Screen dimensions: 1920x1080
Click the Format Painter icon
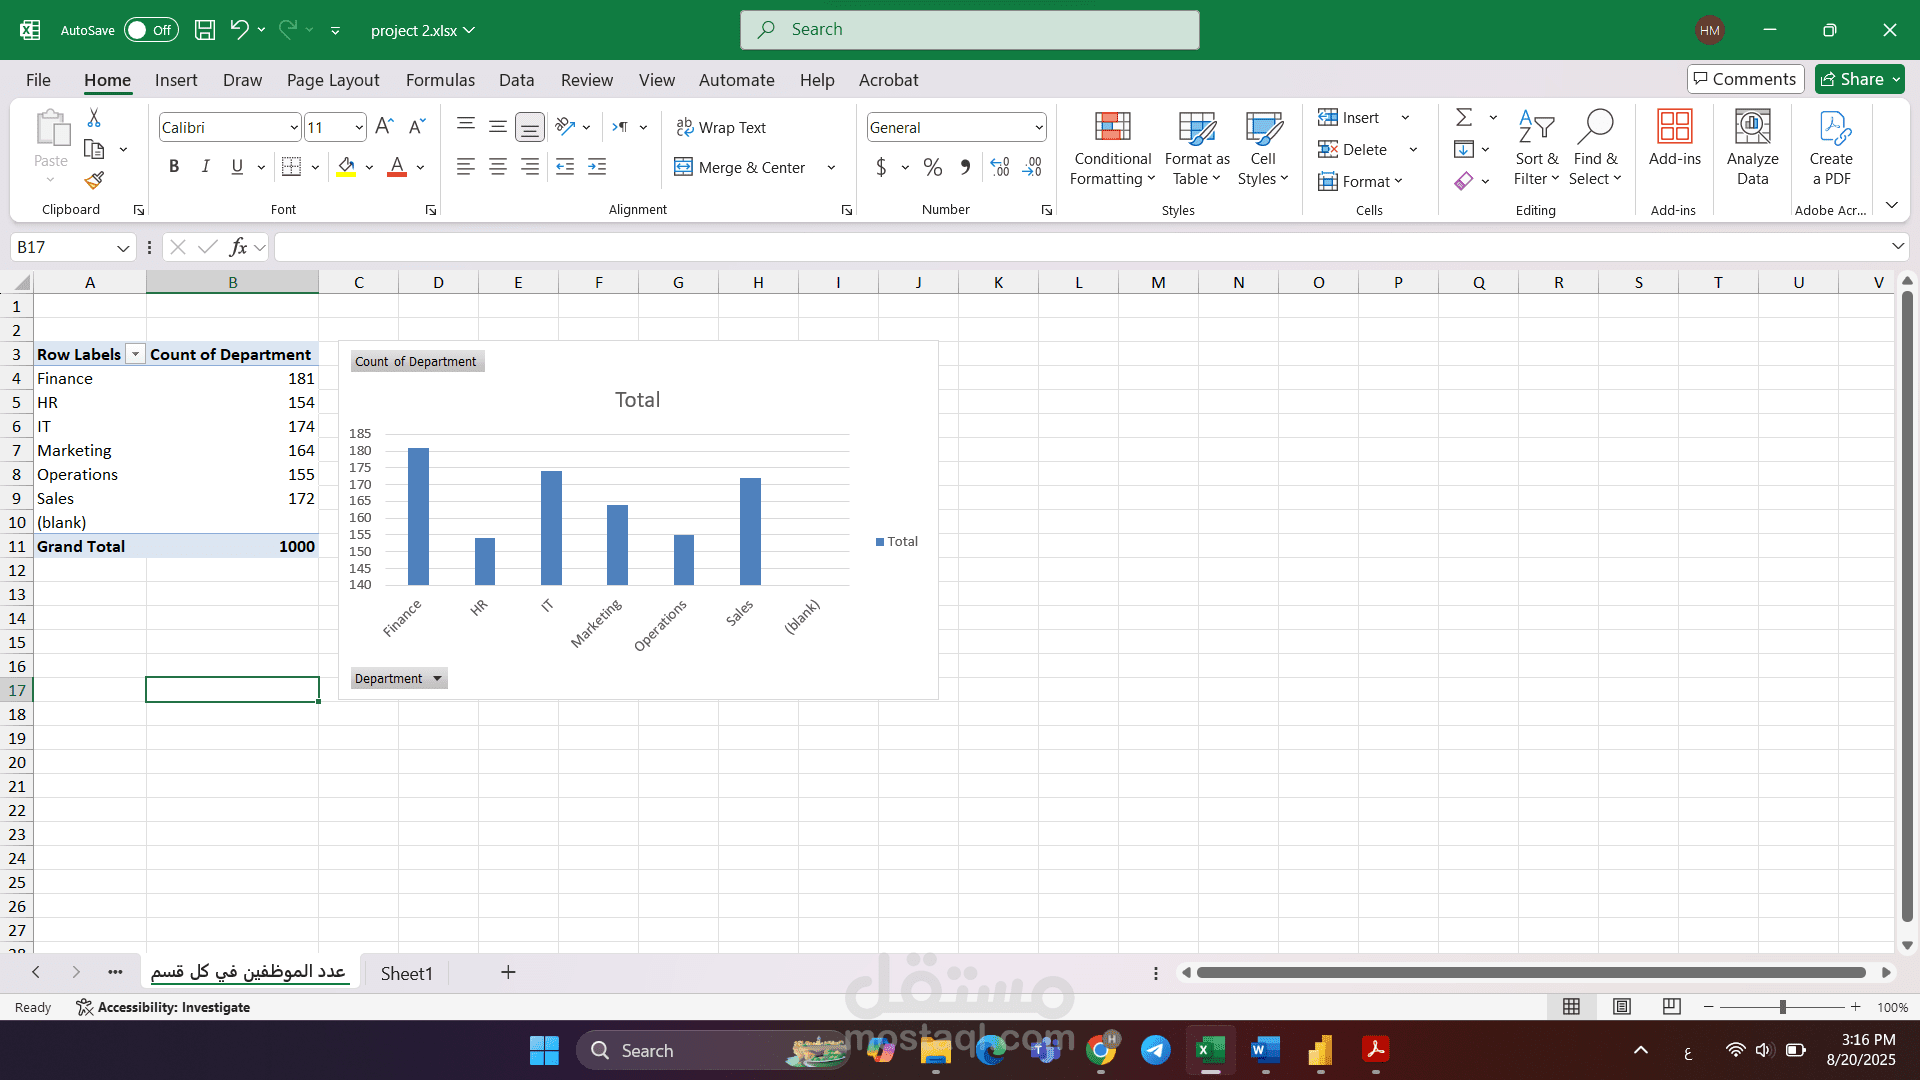[94, 180]
